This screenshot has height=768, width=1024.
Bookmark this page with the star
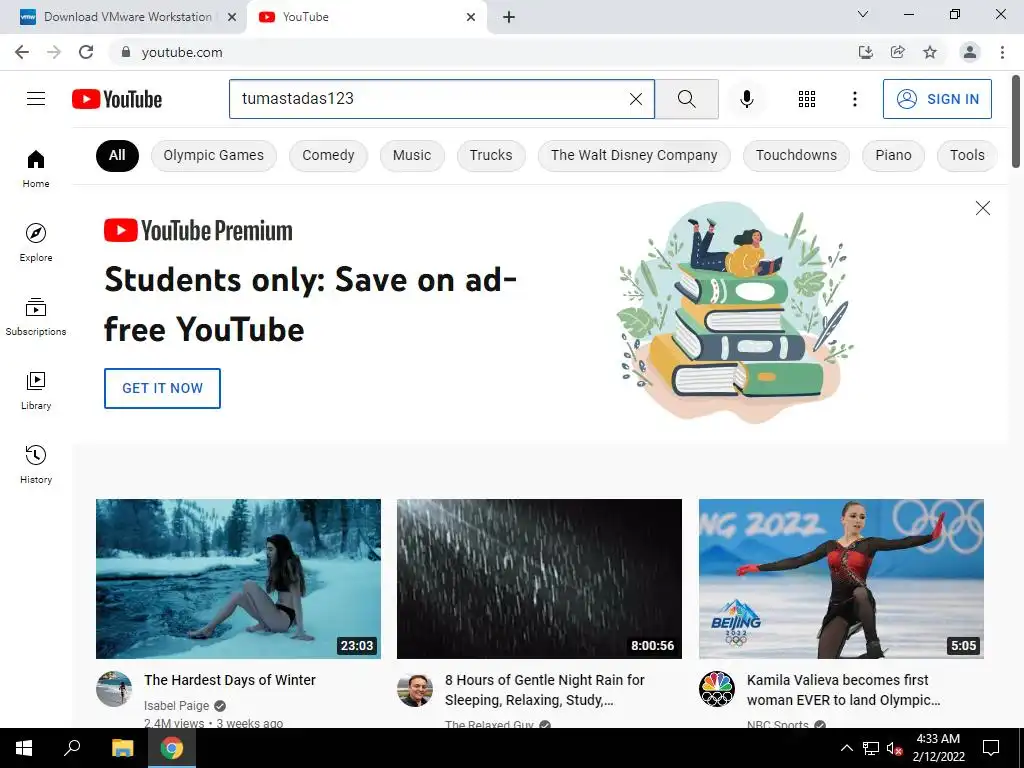[930, 52]
